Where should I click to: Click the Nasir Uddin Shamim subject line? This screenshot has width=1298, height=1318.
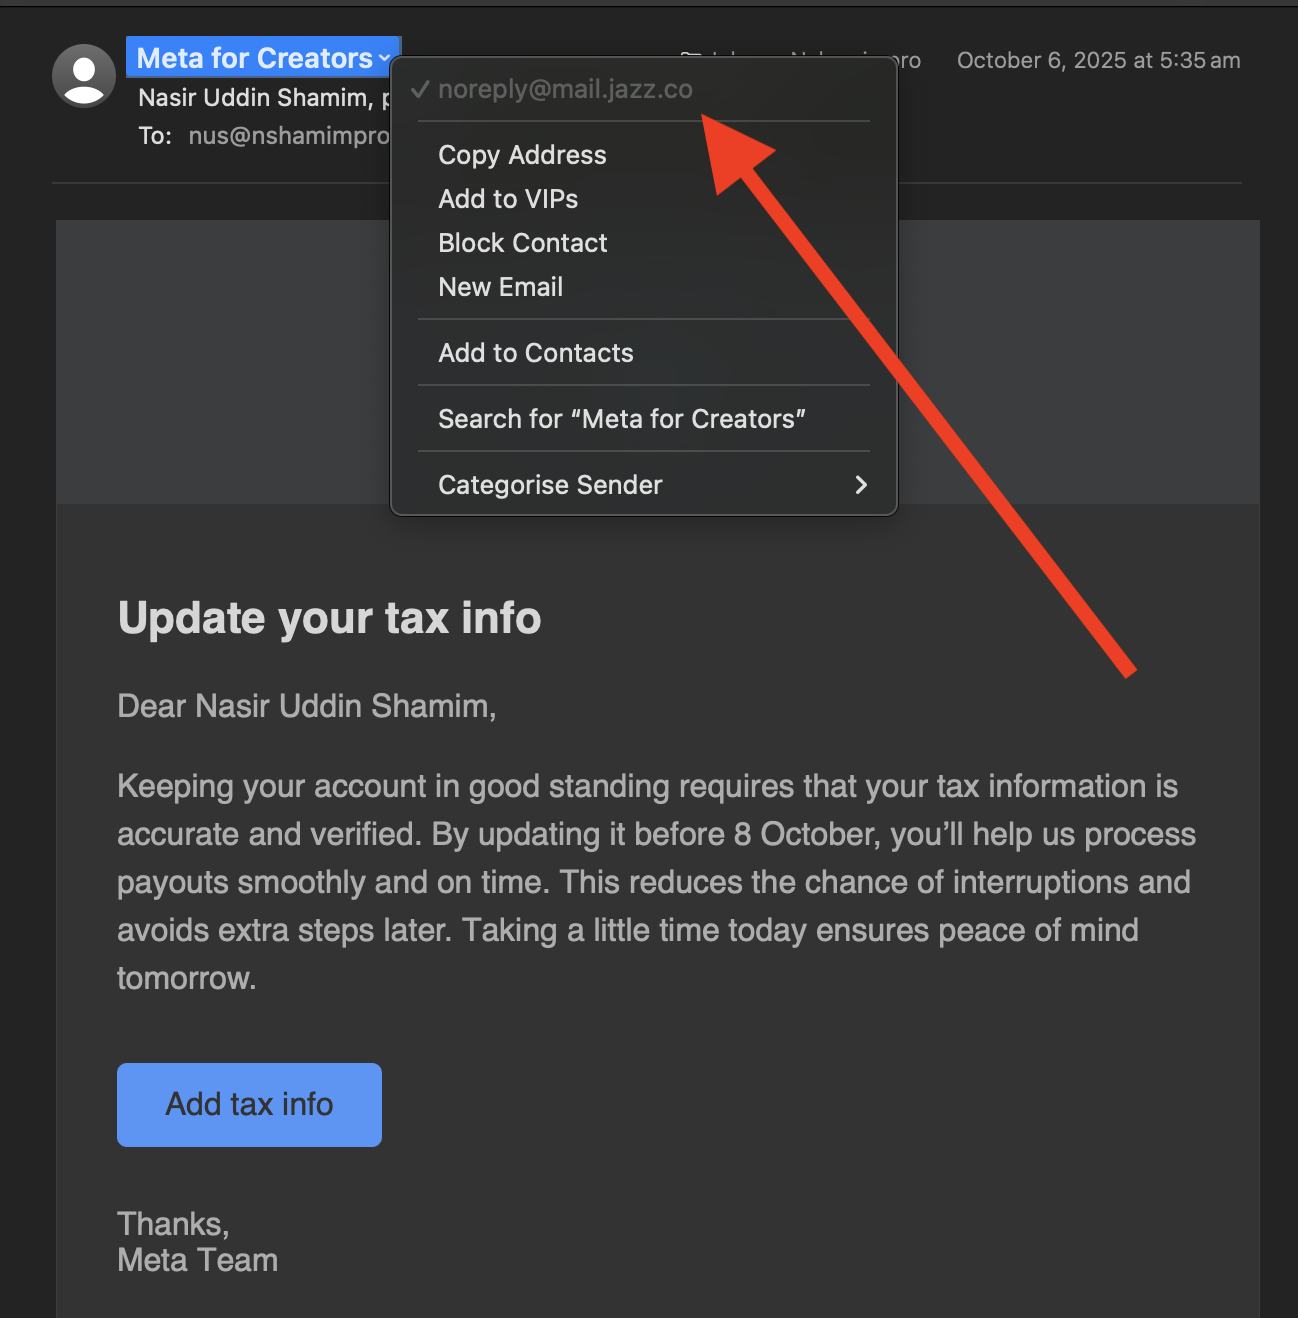[x=264, y=98]
